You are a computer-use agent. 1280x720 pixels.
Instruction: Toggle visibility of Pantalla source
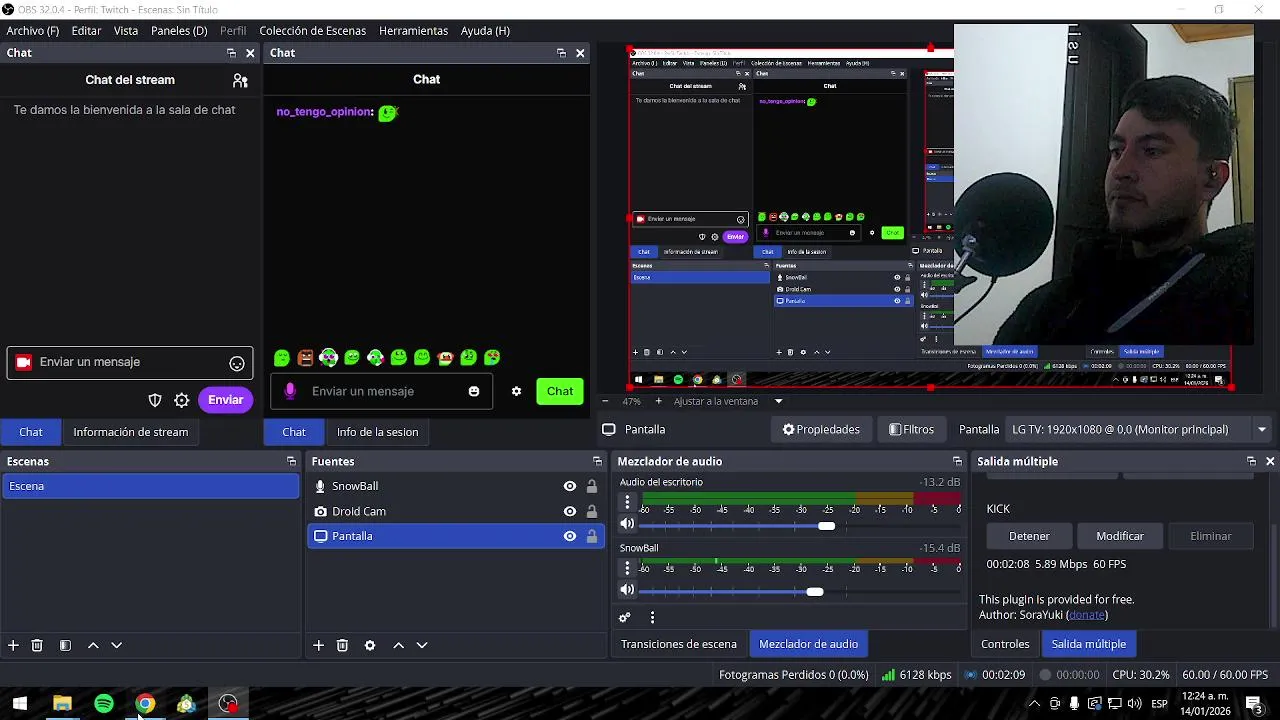coord(570,536)
